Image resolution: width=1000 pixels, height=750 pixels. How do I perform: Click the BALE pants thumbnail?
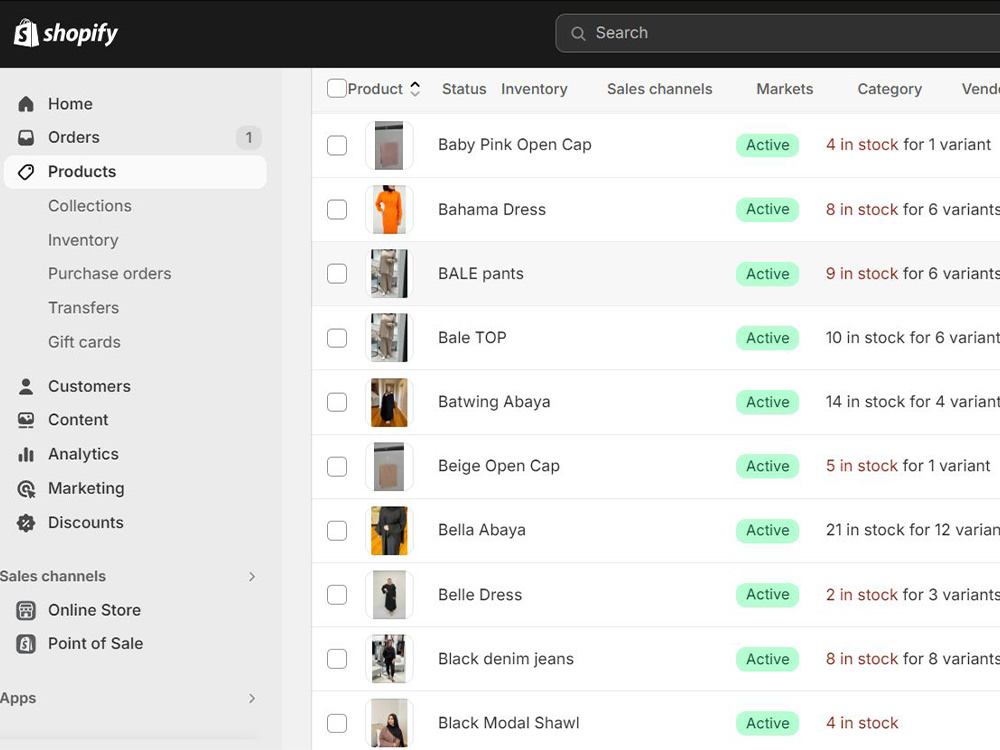pos(389,274)
